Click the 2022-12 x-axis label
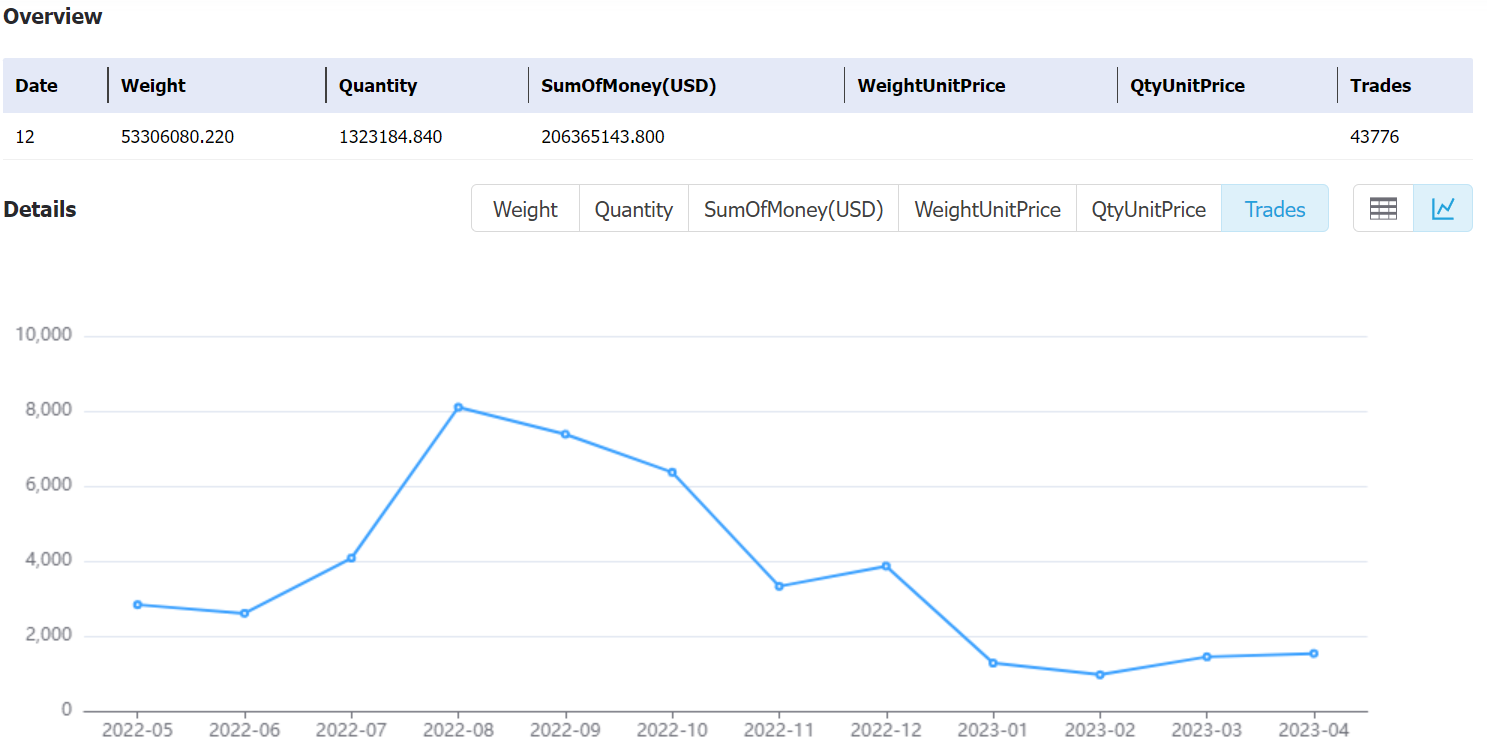 pyautogui.click(x=886, y=731)
